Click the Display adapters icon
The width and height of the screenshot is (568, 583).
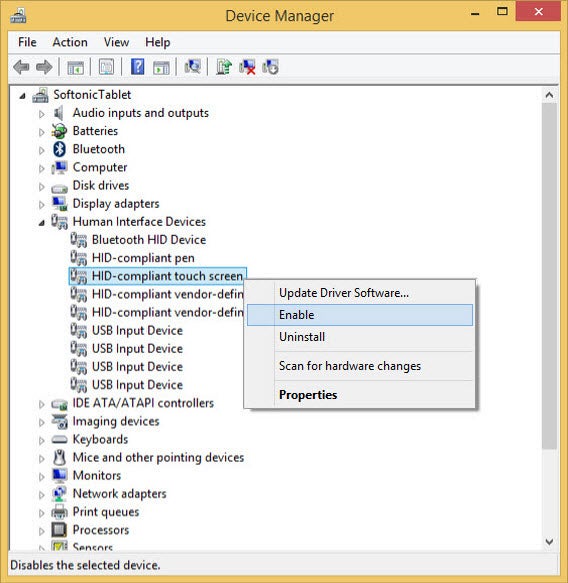tap(59, 204)
